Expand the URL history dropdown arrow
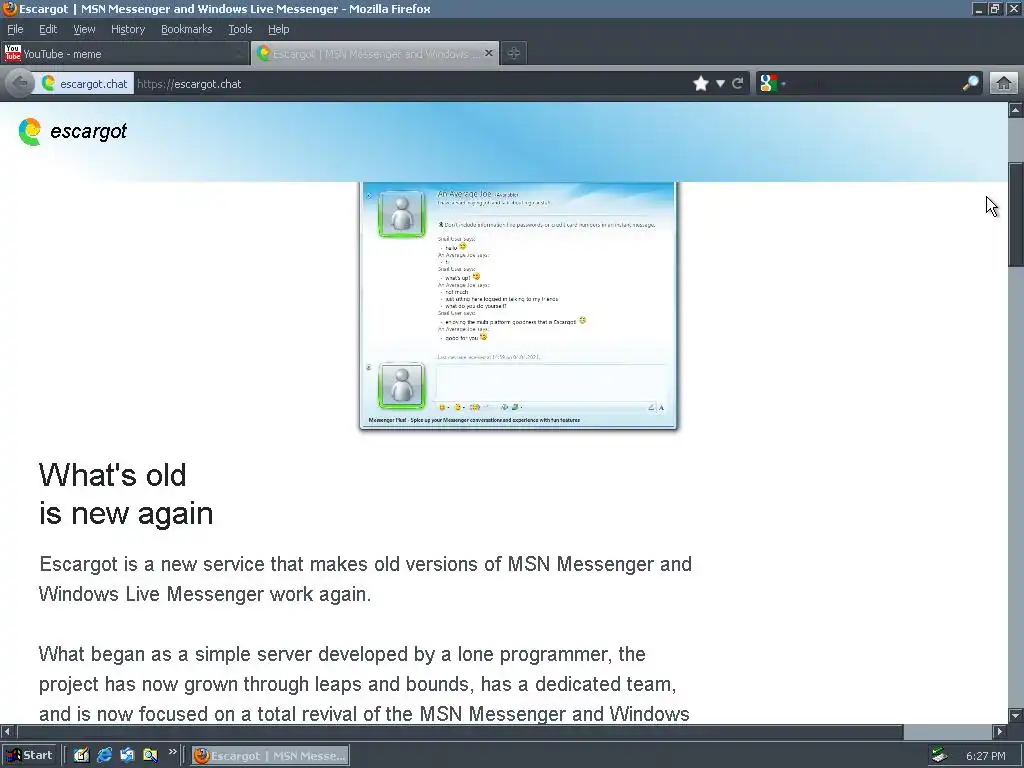Viewport: 1024px width, 768px height. (720, 84)
